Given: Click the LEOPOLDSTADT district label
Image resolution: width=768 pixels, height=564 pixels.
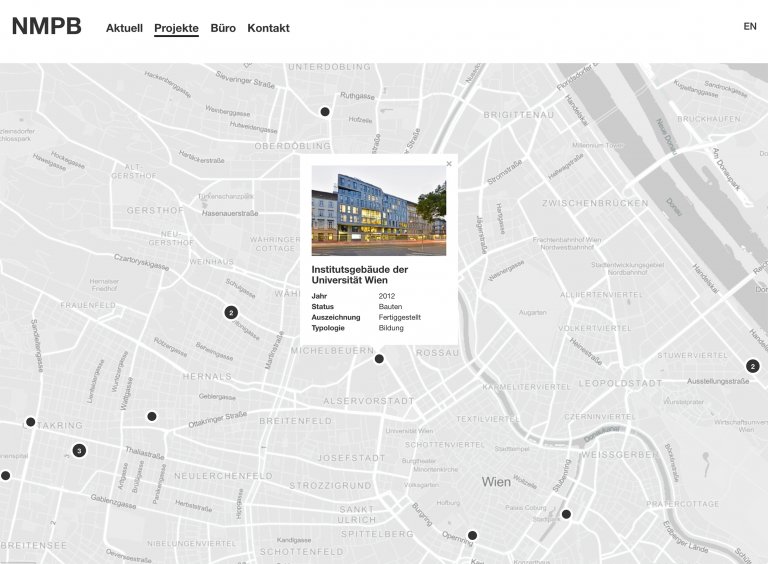Looking at the screenshot, I should pos(621,383).
